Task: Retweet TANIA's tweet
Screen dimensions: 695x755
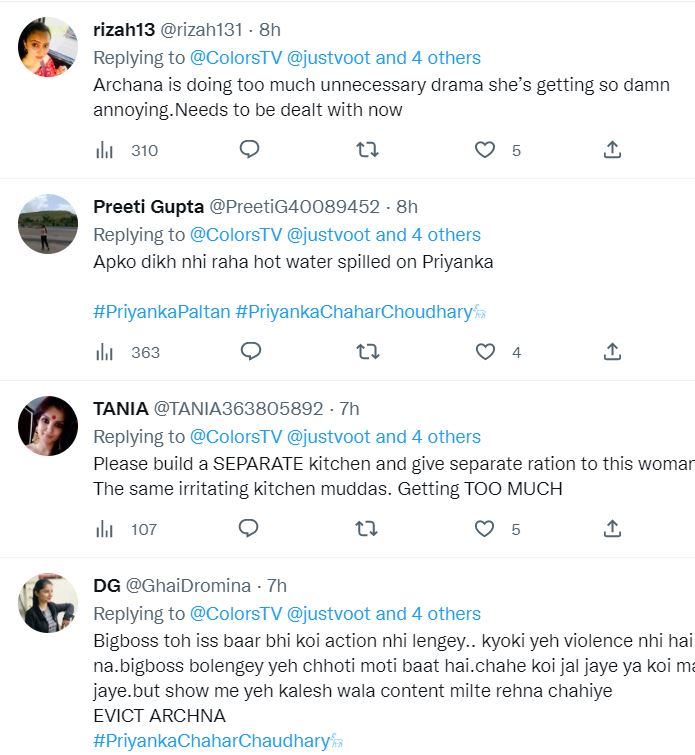Action: 367,529
